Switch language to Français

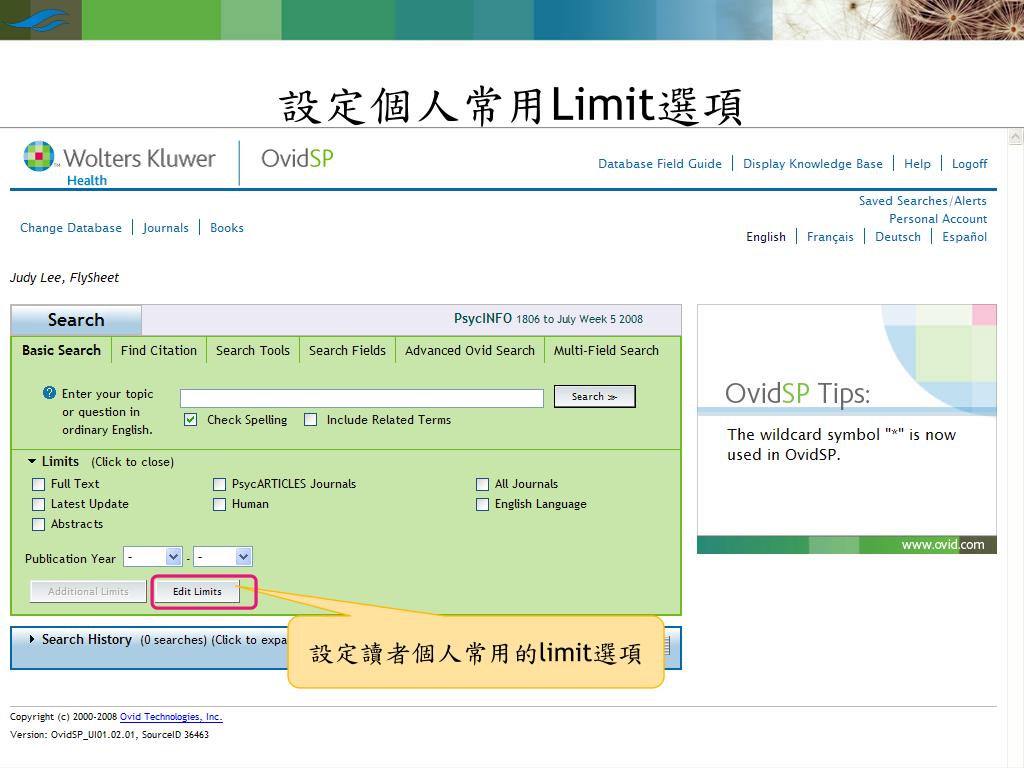(830, 236)
